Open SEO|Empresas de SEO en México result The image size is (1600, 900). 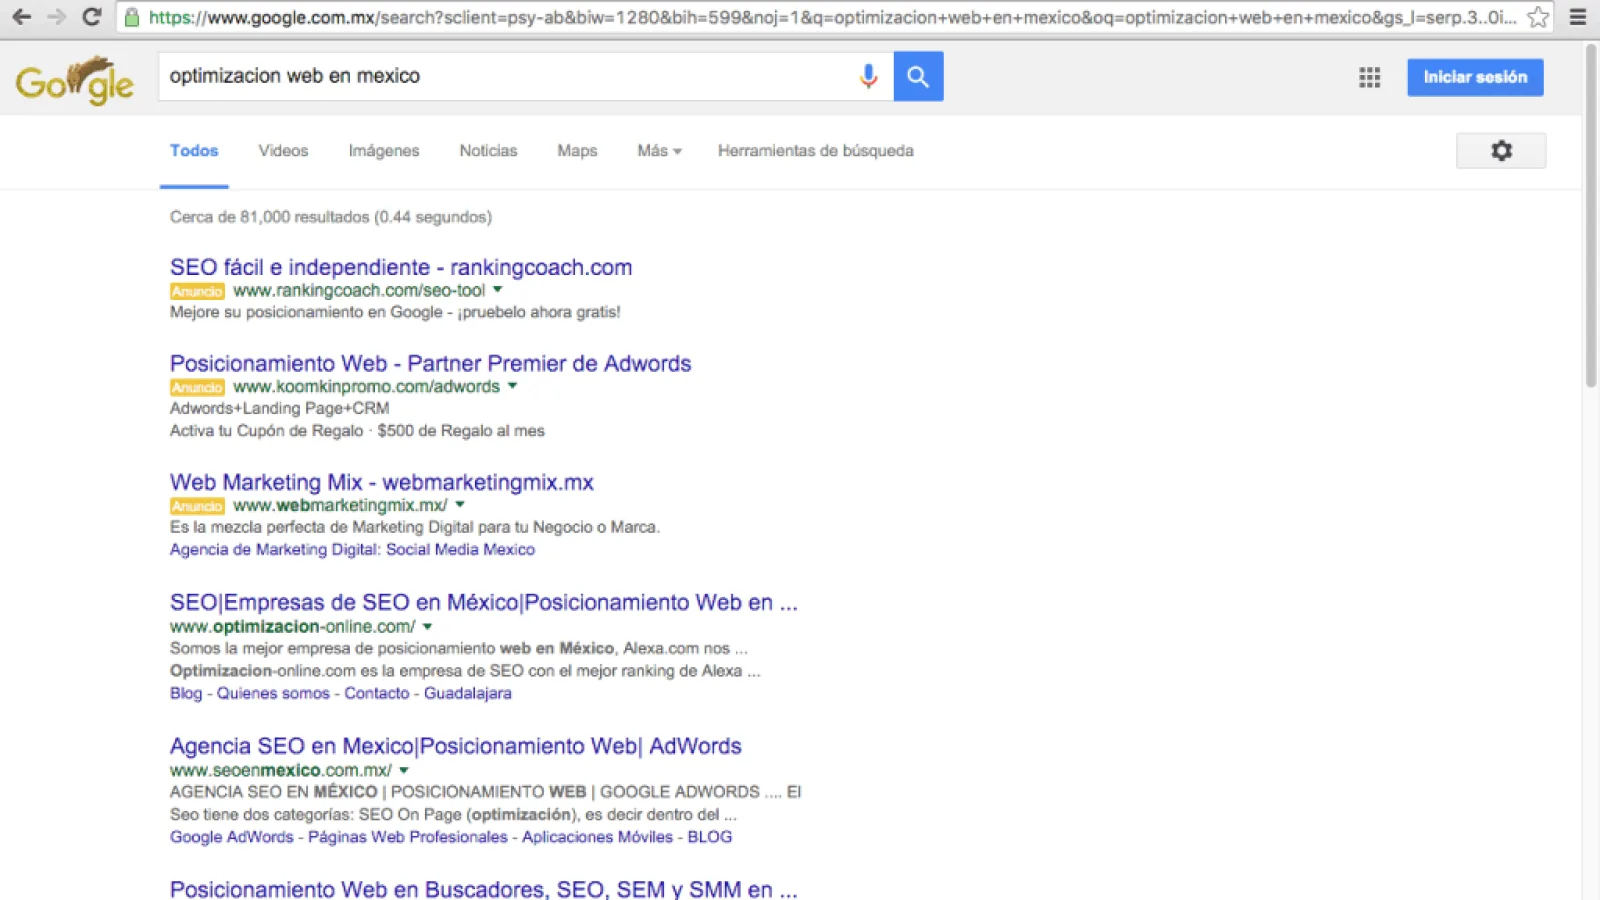point(483,602)
